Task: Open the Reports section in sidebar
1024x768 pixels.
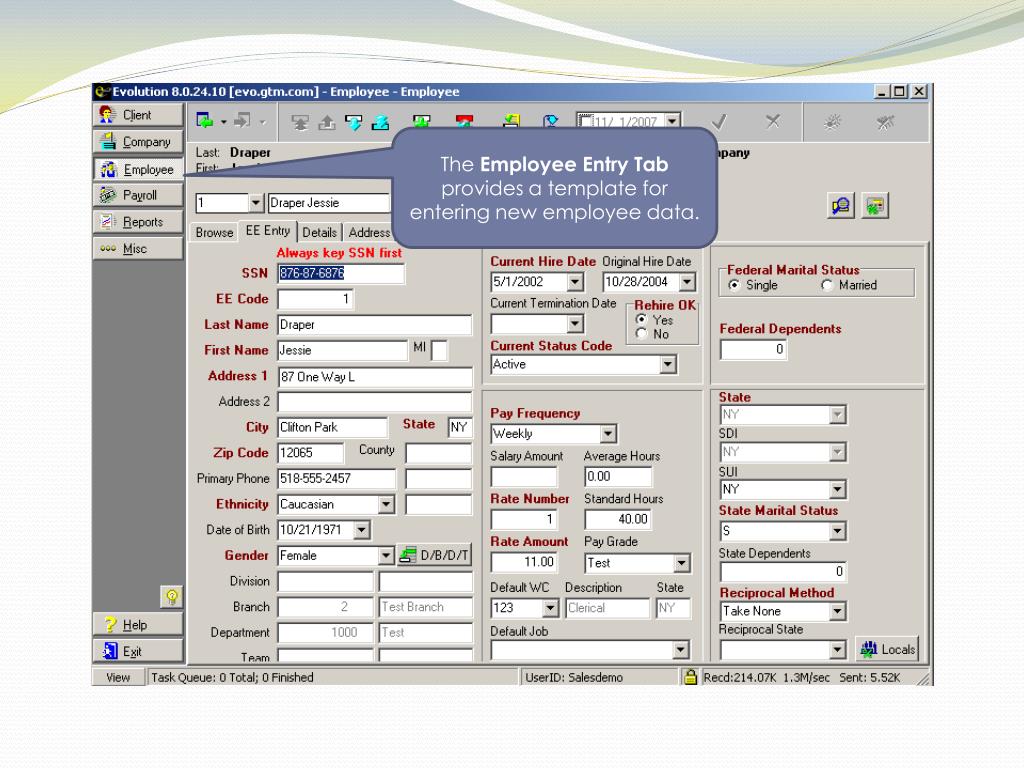Action: coord(138,222)
